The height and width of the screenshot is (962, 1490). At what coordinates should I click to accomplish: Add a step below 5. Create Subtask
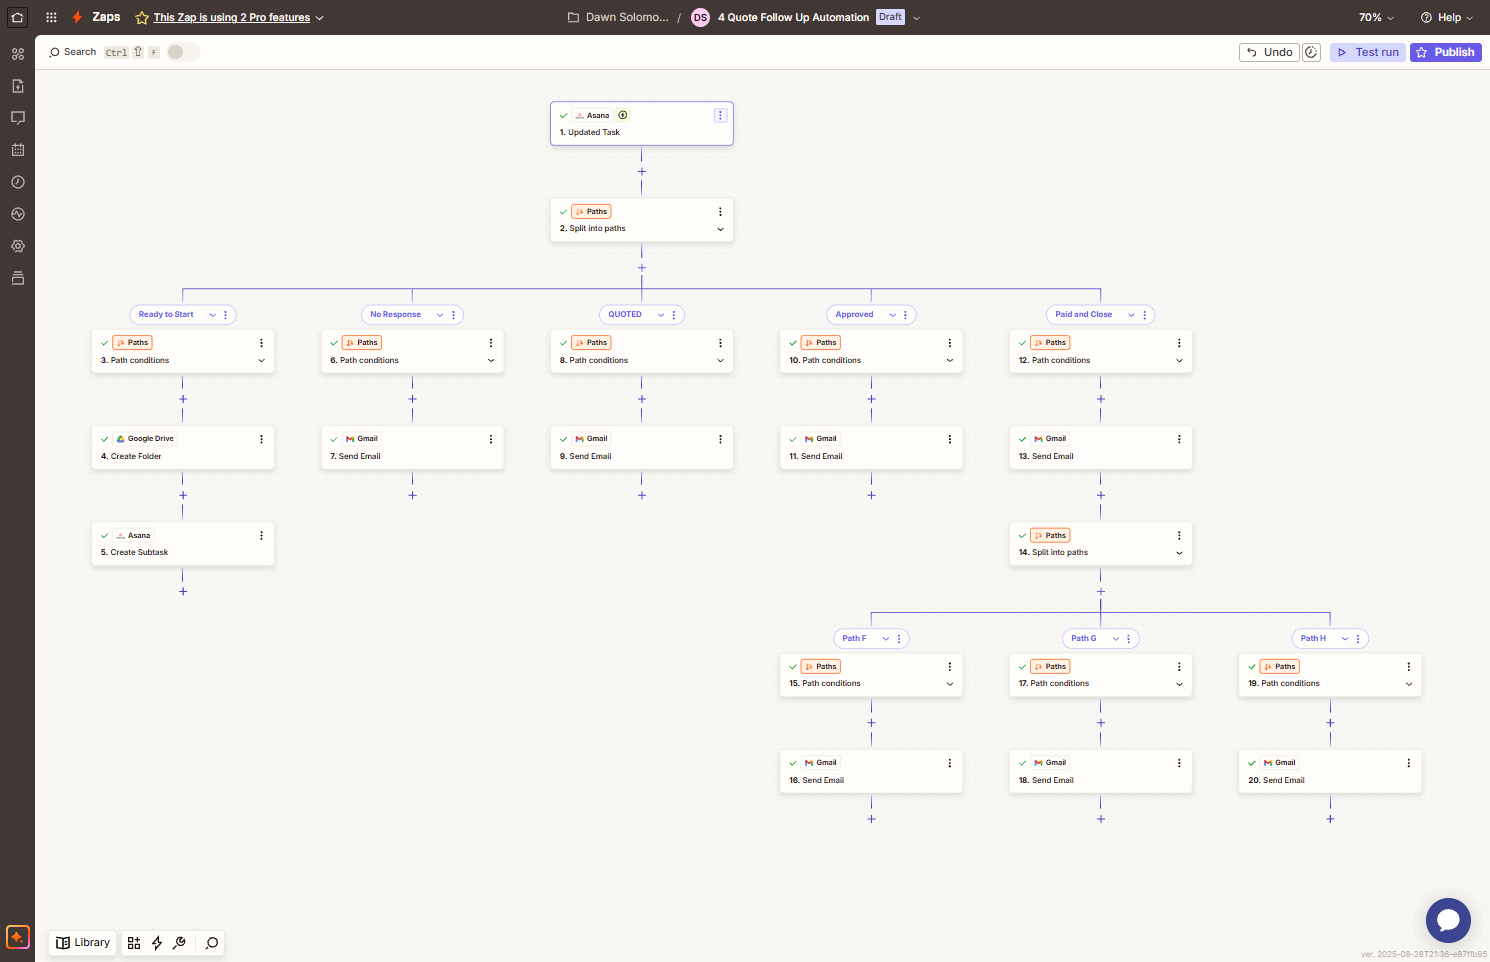point(183,592)
